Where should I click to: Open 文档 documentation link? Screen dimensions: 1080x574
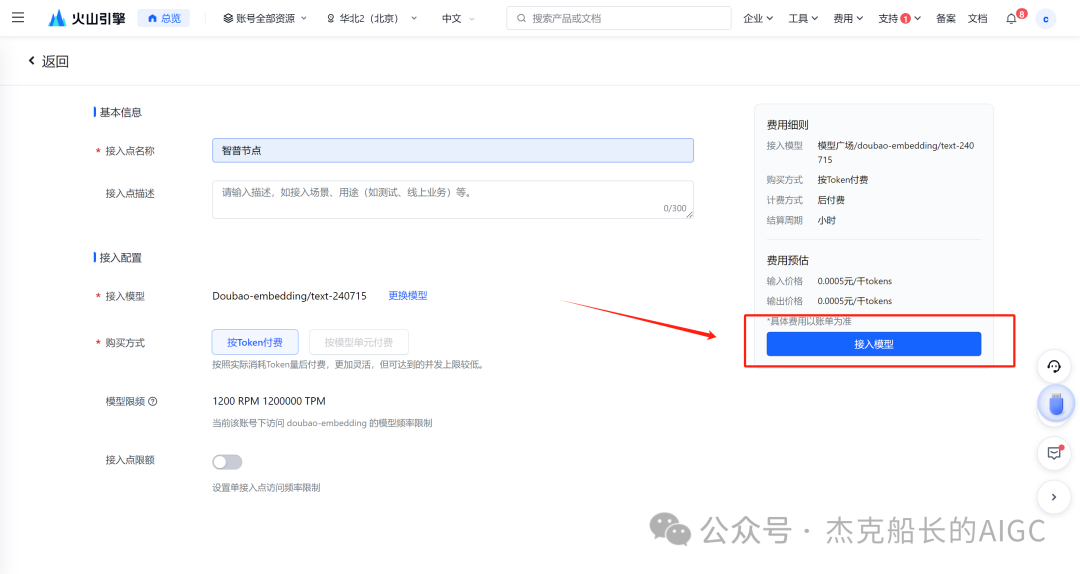coord(977,19)
